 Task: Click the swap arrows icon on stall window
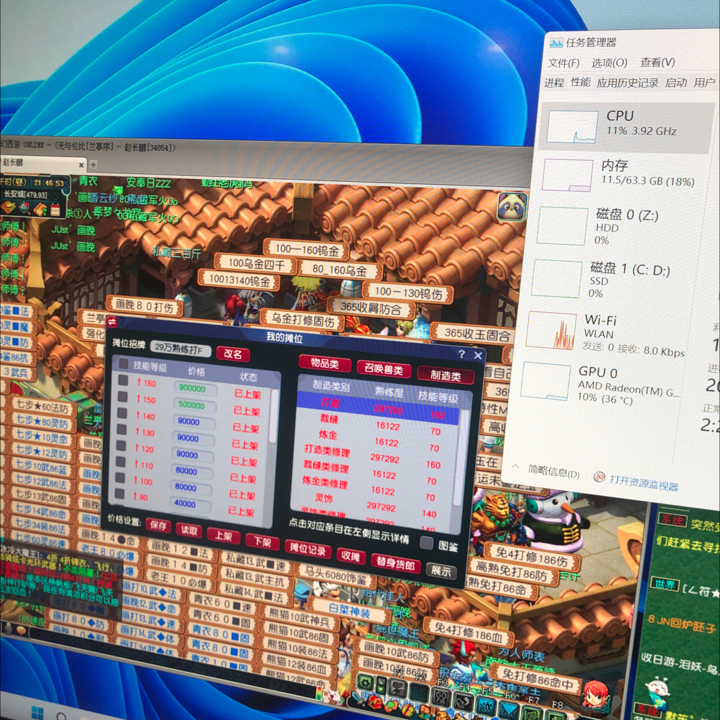pos(112,322)
